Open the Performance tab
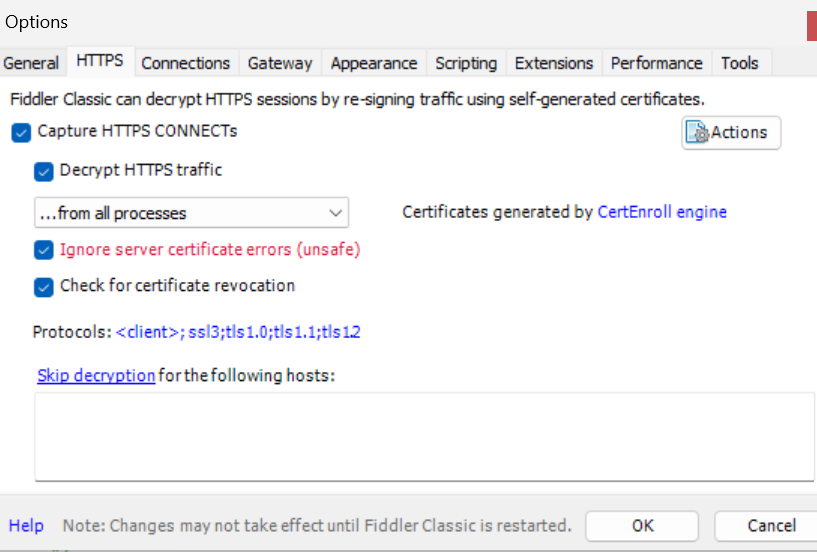 click(657, 63)
